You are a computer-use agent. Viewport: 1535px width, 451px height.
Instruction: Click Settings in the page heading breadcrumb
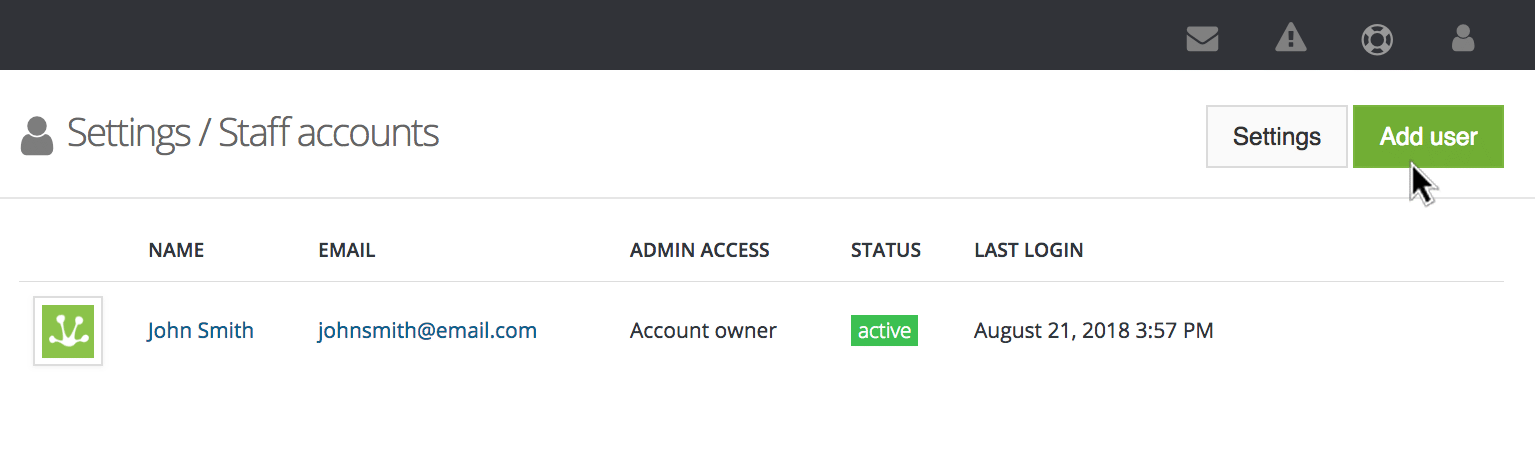pos(128,133)
